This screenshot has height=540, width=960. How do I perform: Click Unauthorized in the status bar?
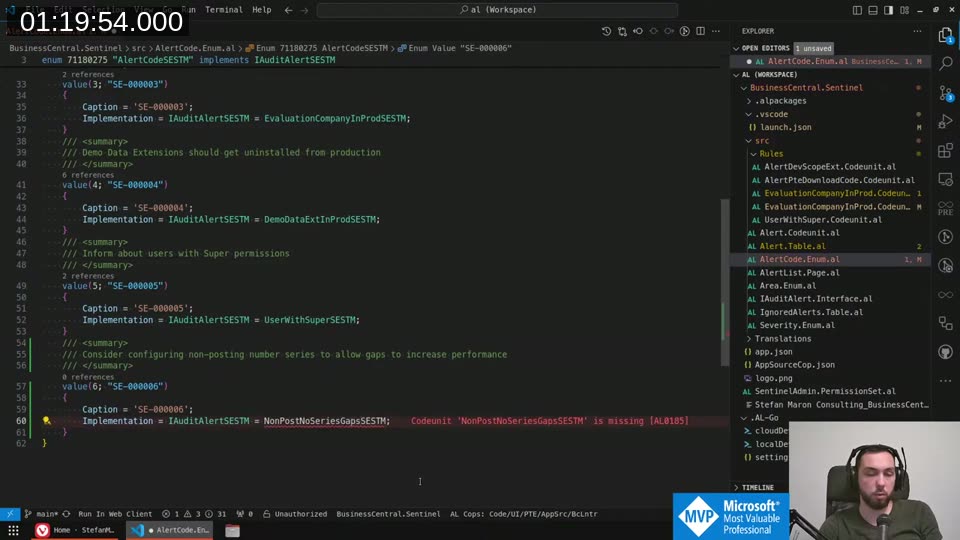295,514
